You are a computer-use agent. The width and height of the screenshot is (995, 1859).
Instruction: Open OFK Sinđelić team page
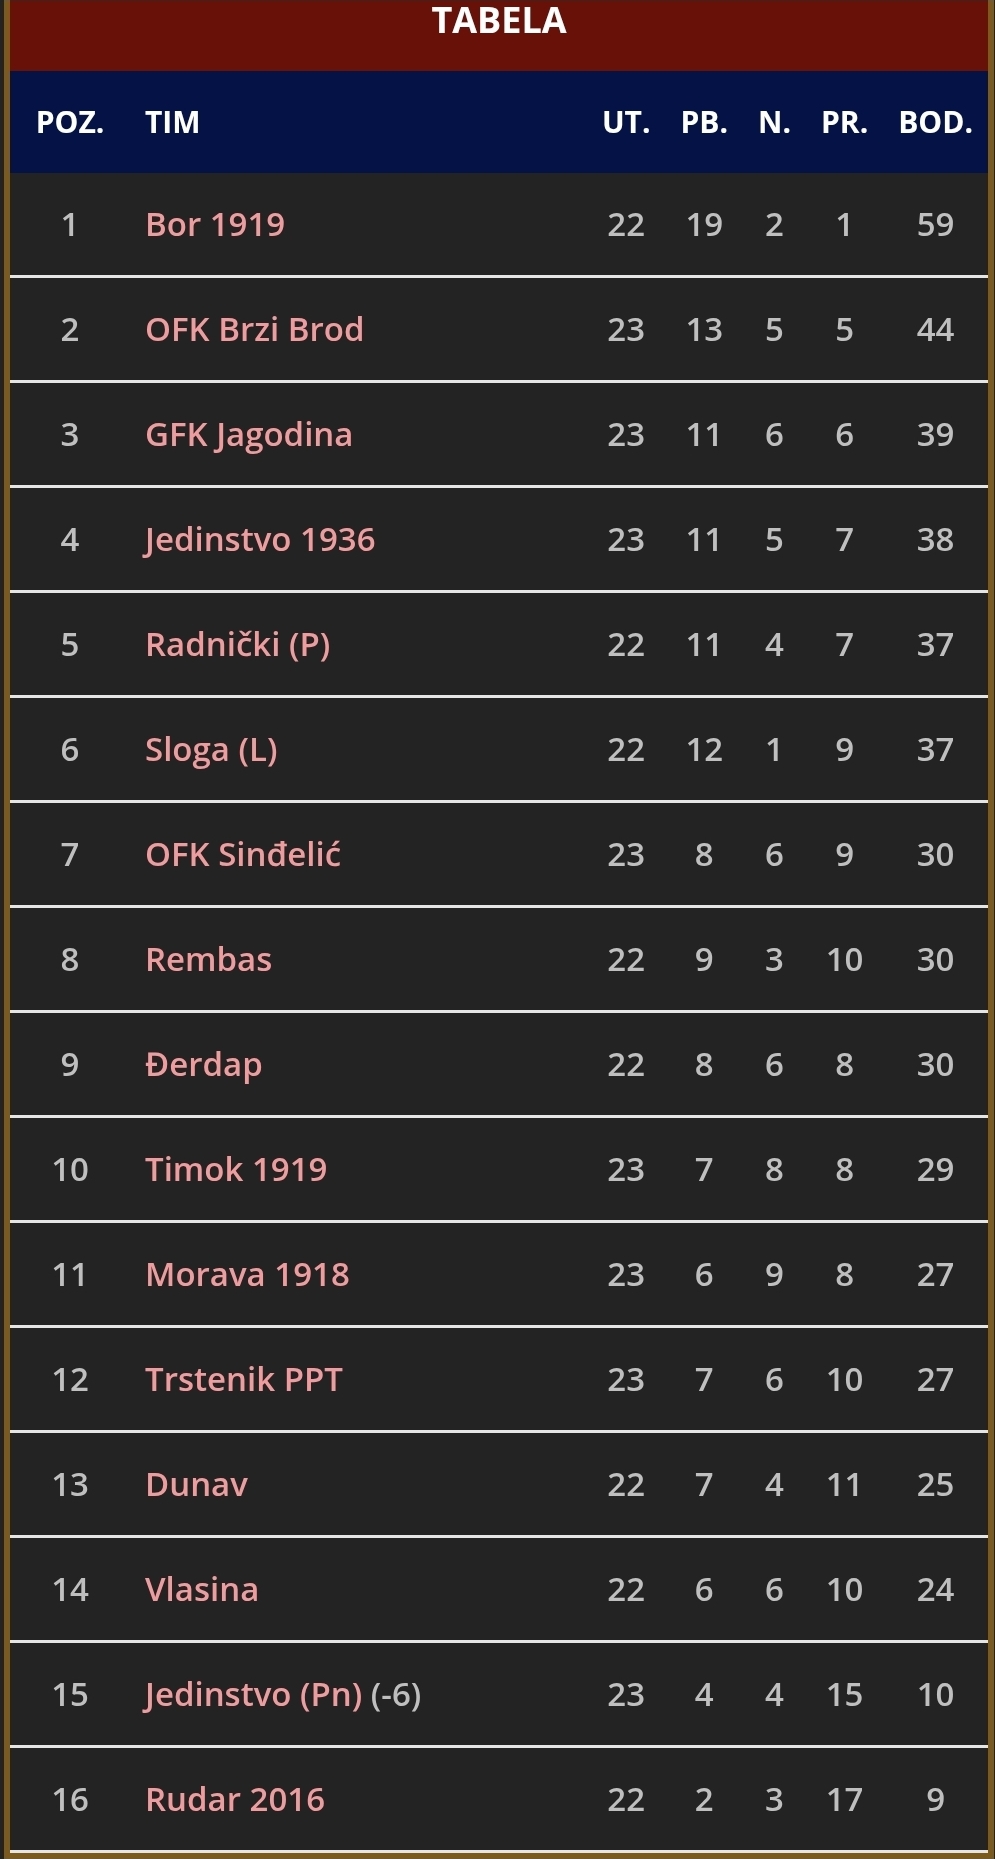pyautogui.click(x=243, y=855)
